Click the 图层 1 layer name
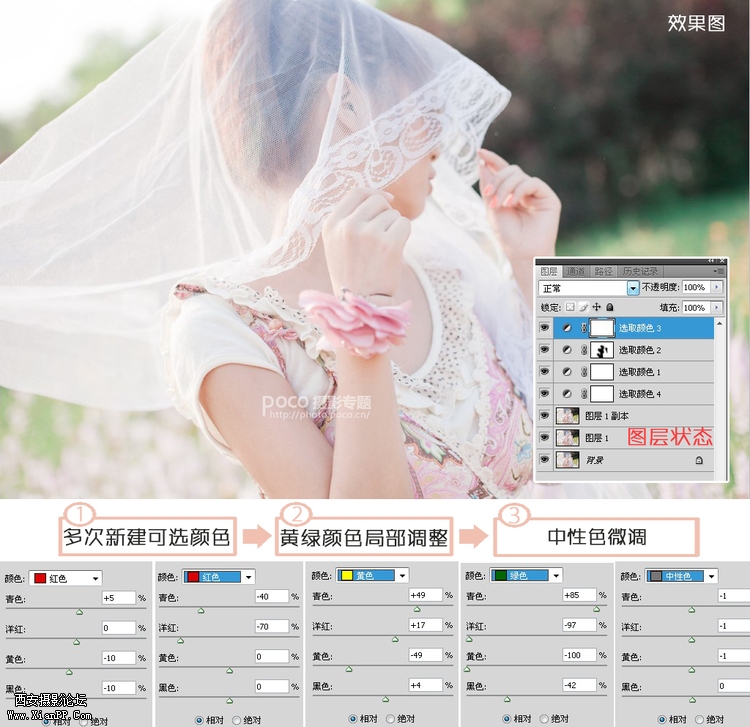750x727 pixels. 598,438
